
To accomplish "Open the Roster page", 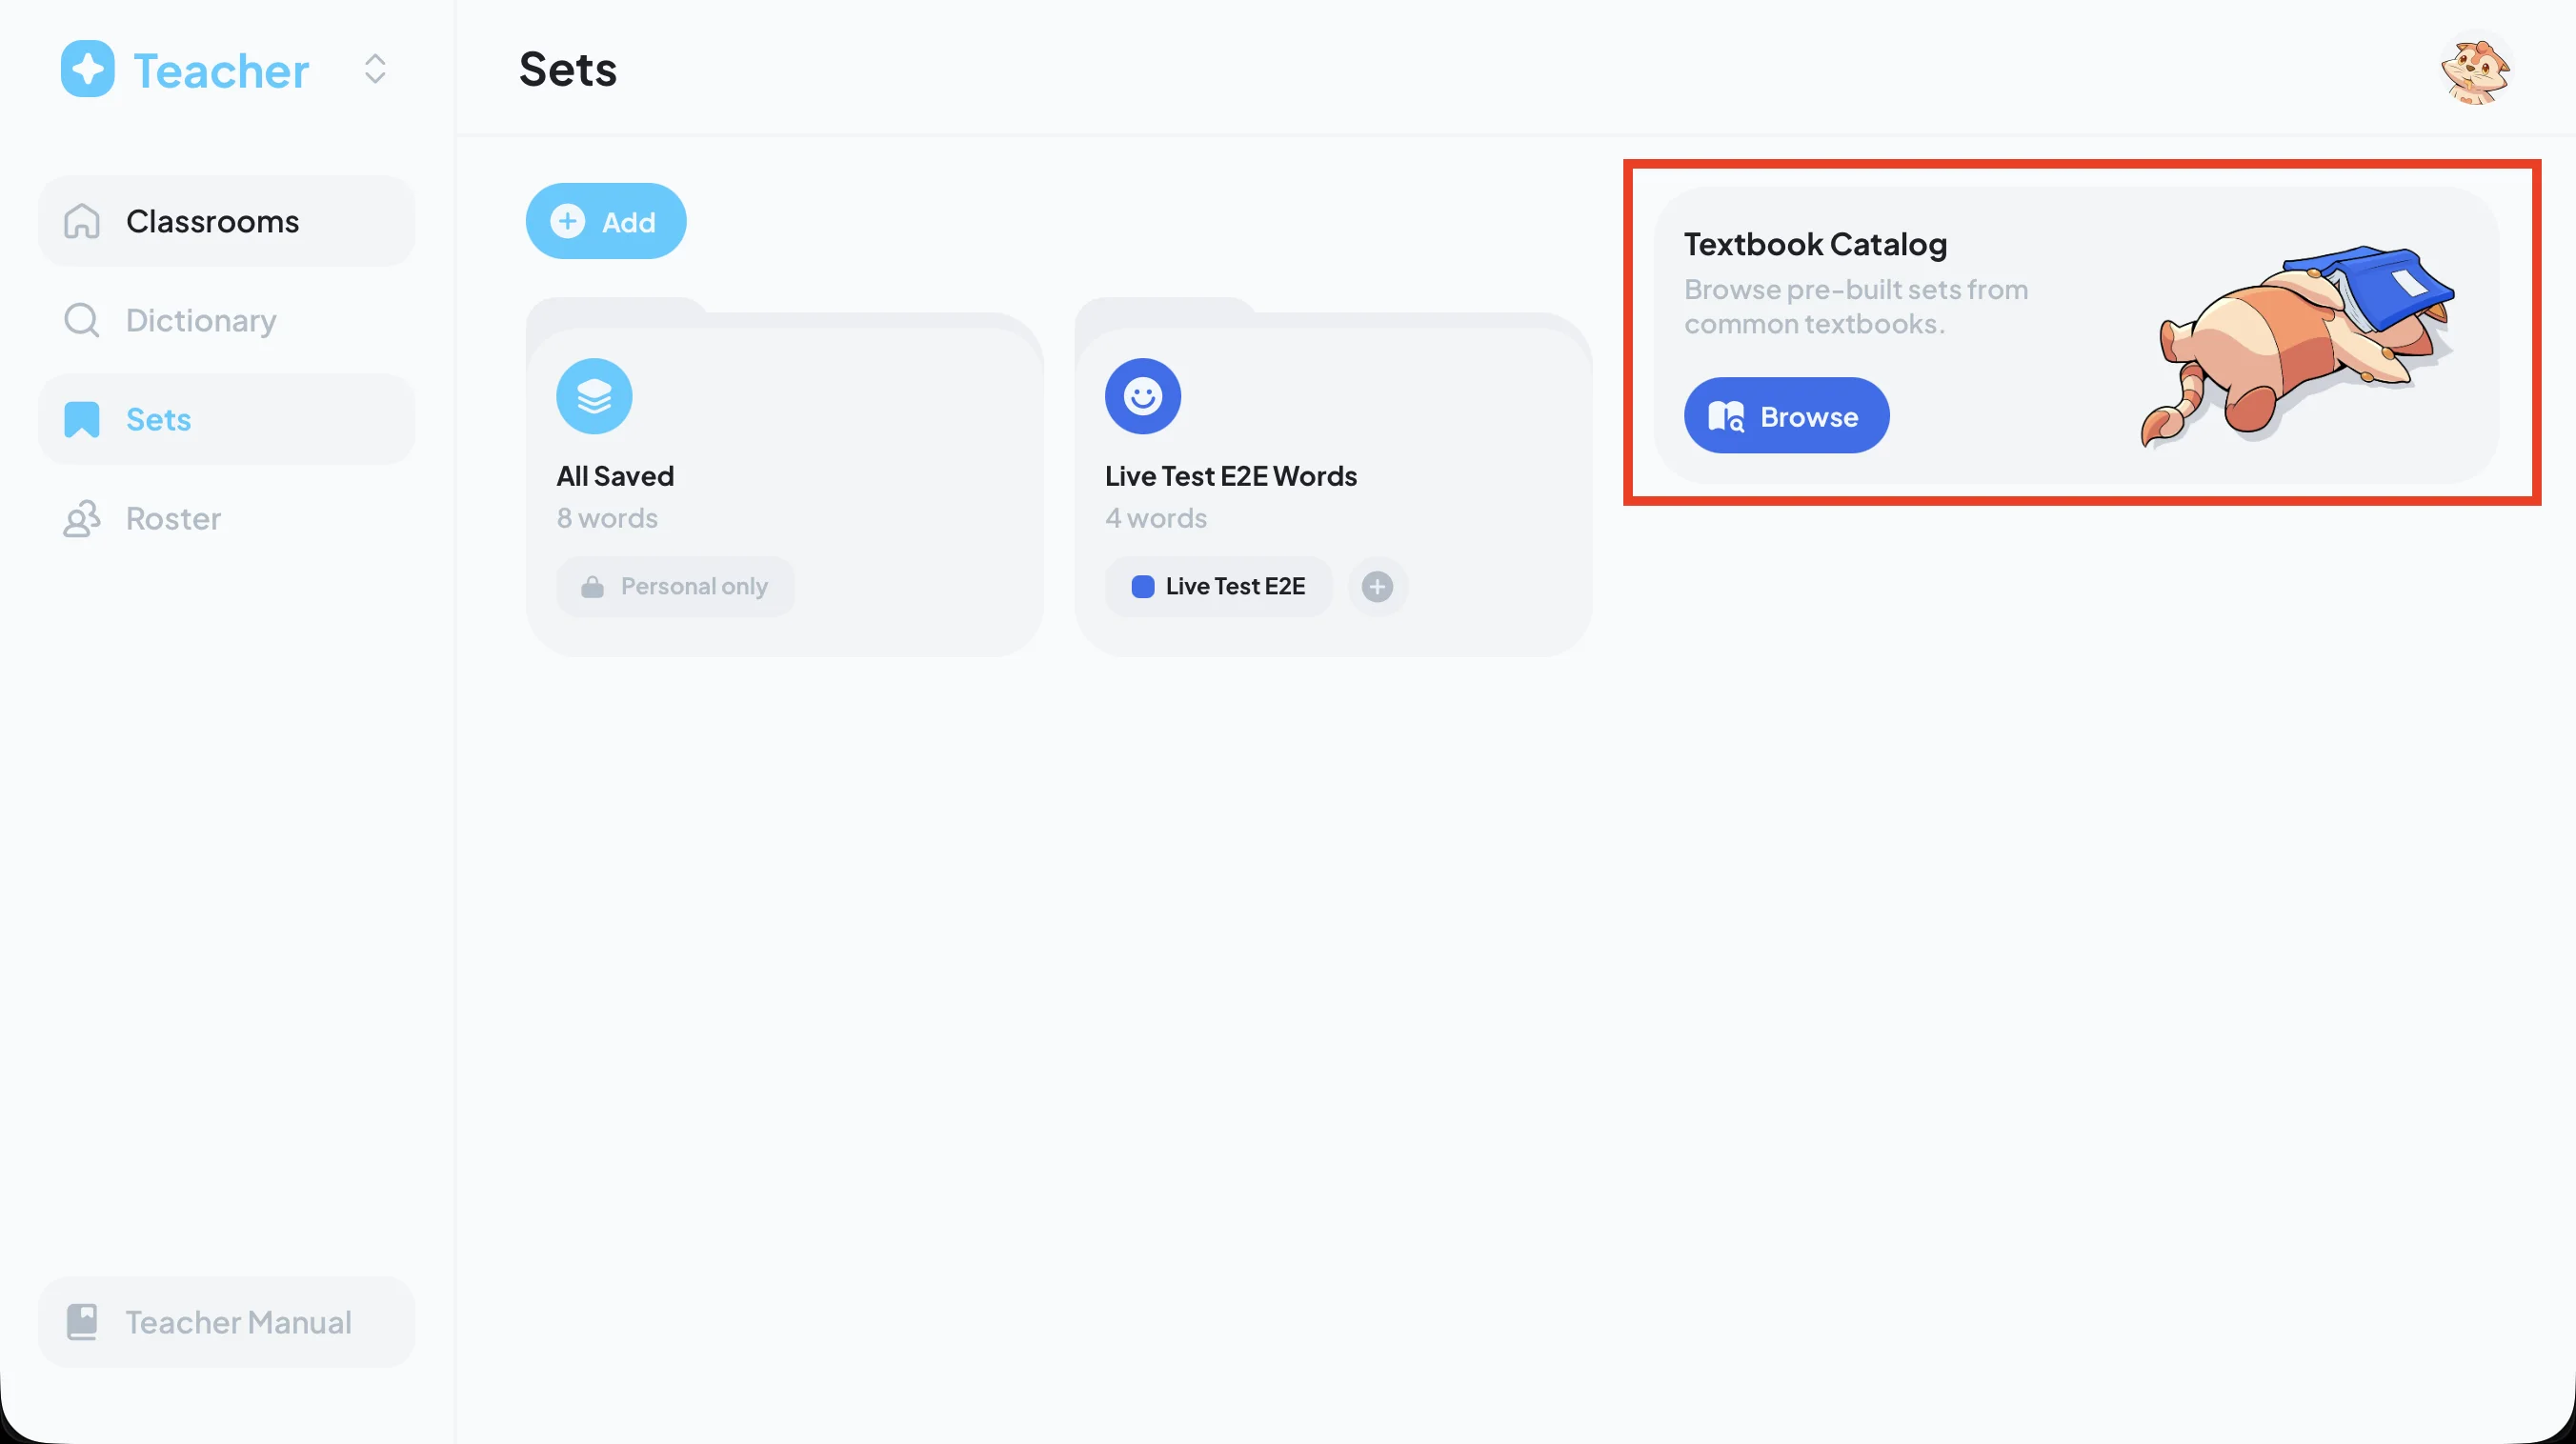I will 226,518.
